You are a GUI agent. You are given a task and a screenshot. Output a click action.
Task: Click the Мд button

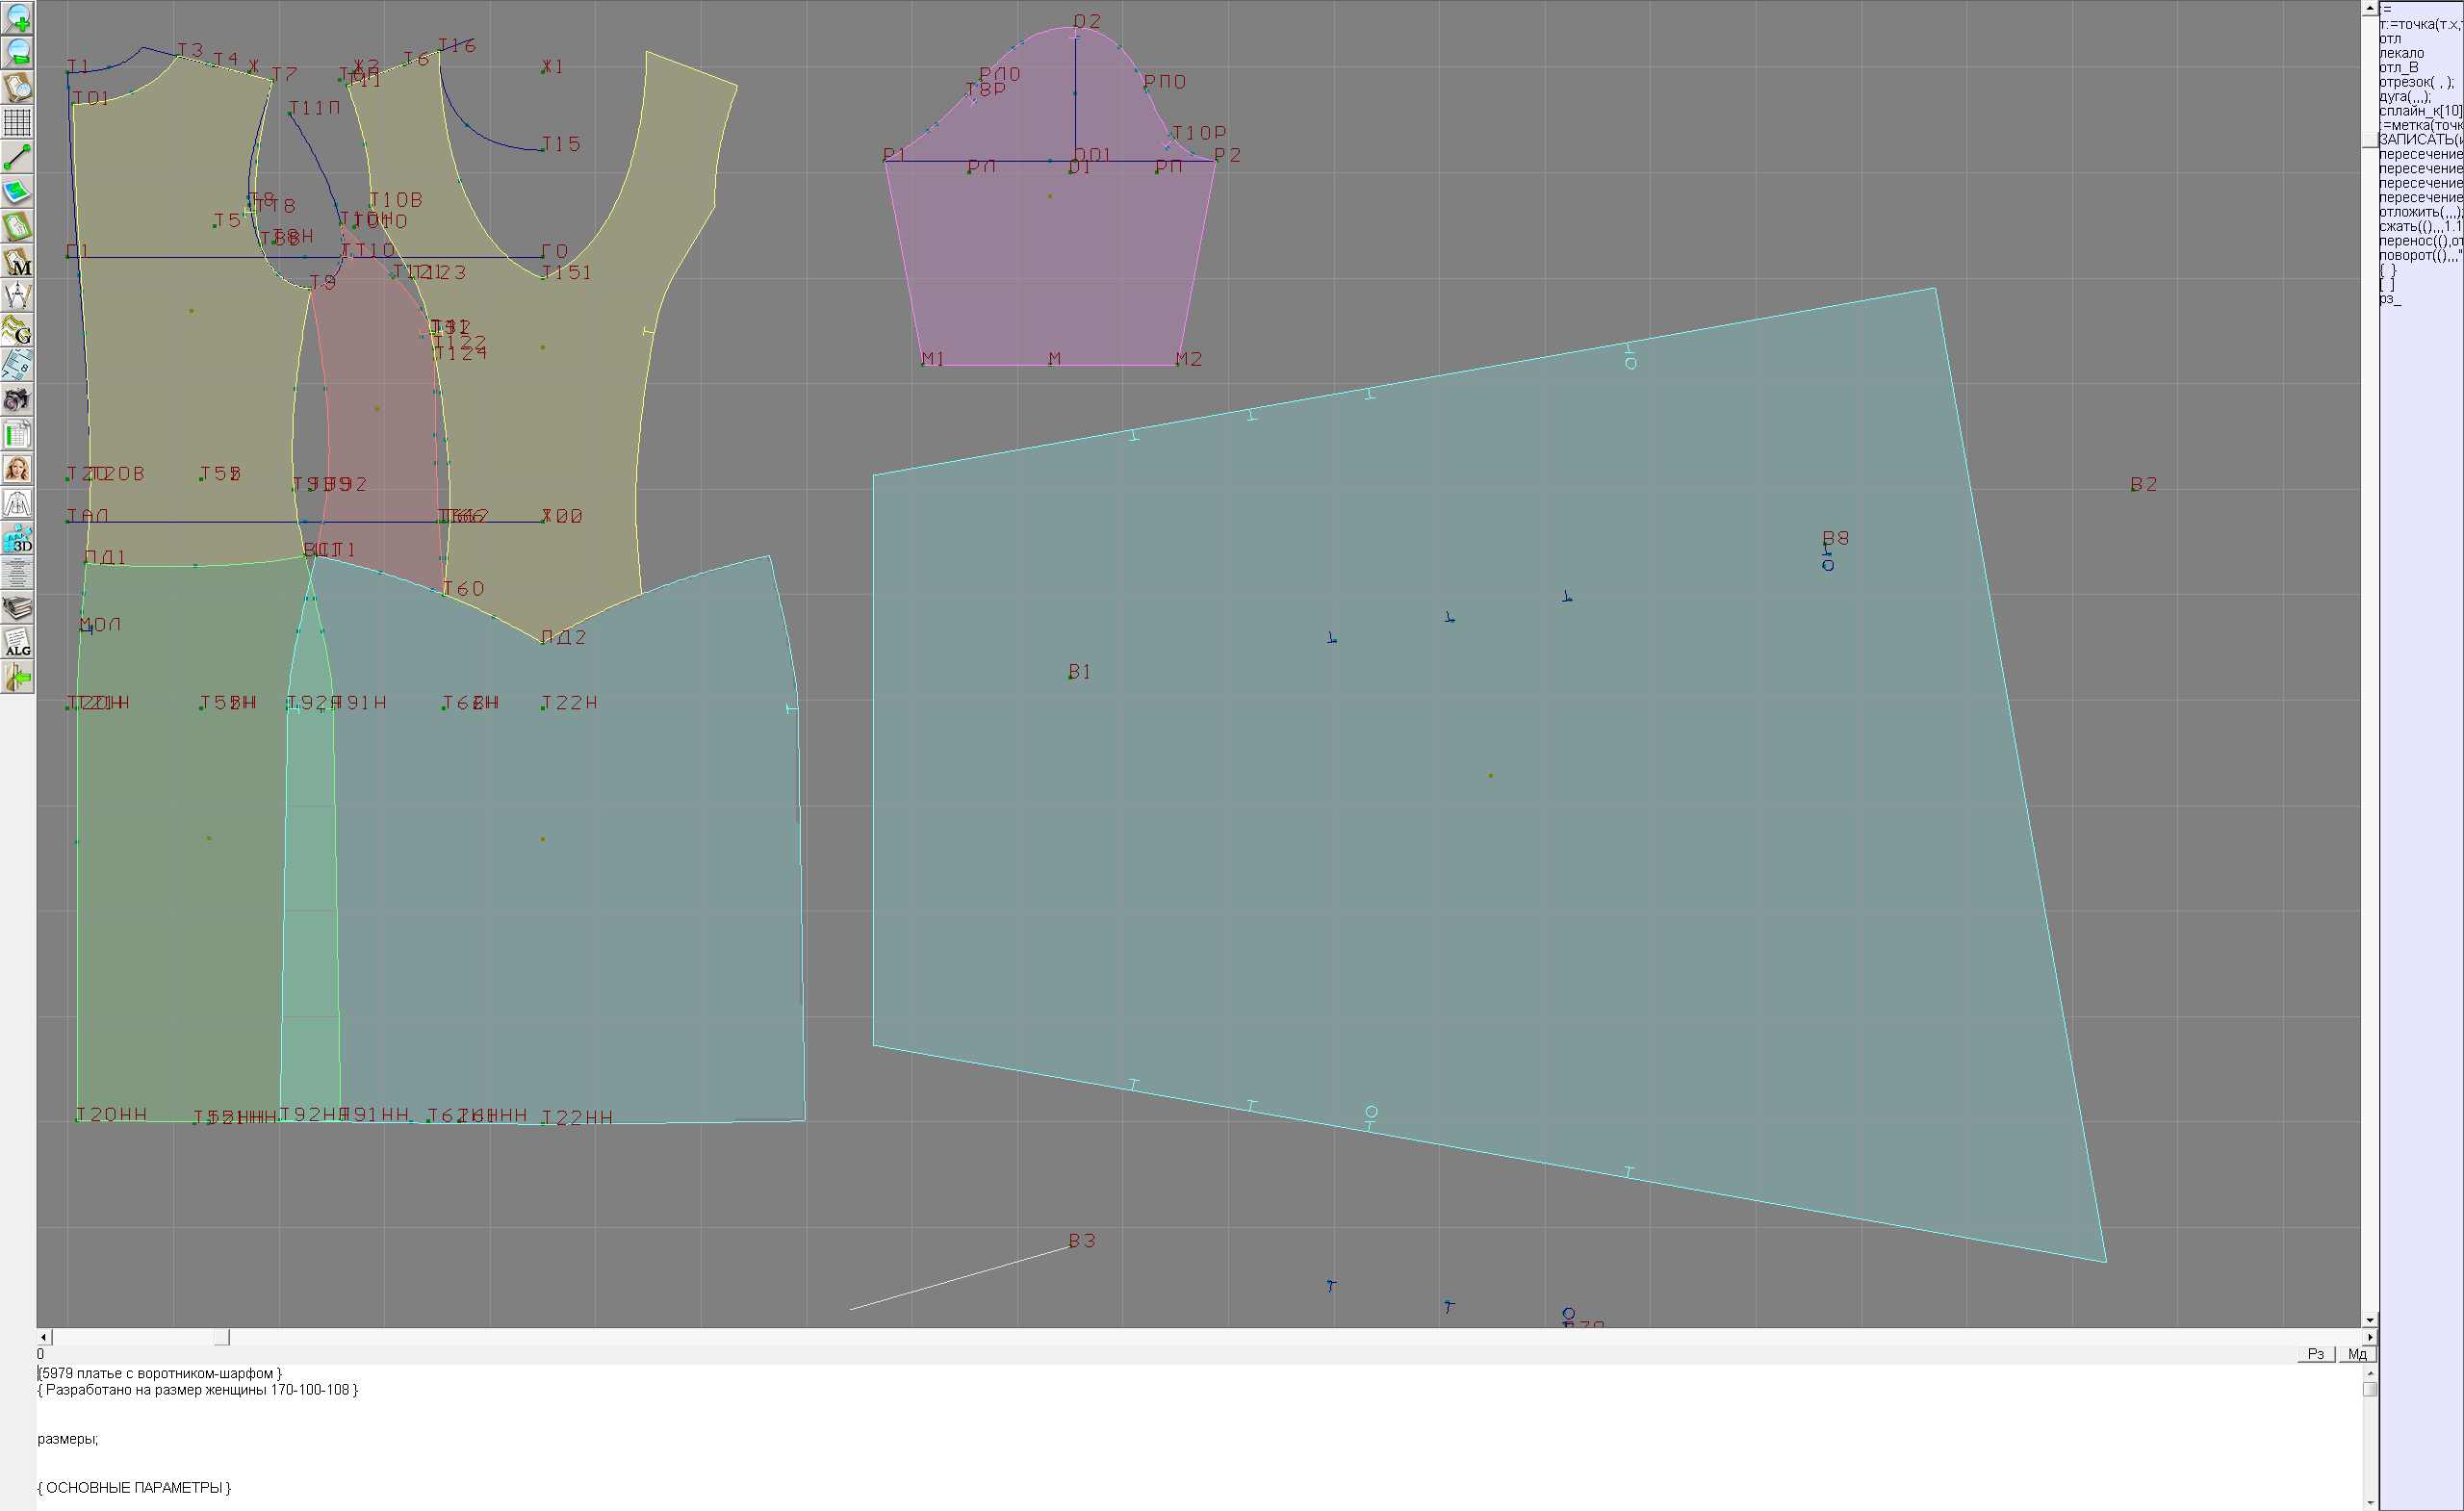tap(2357, 1354)
